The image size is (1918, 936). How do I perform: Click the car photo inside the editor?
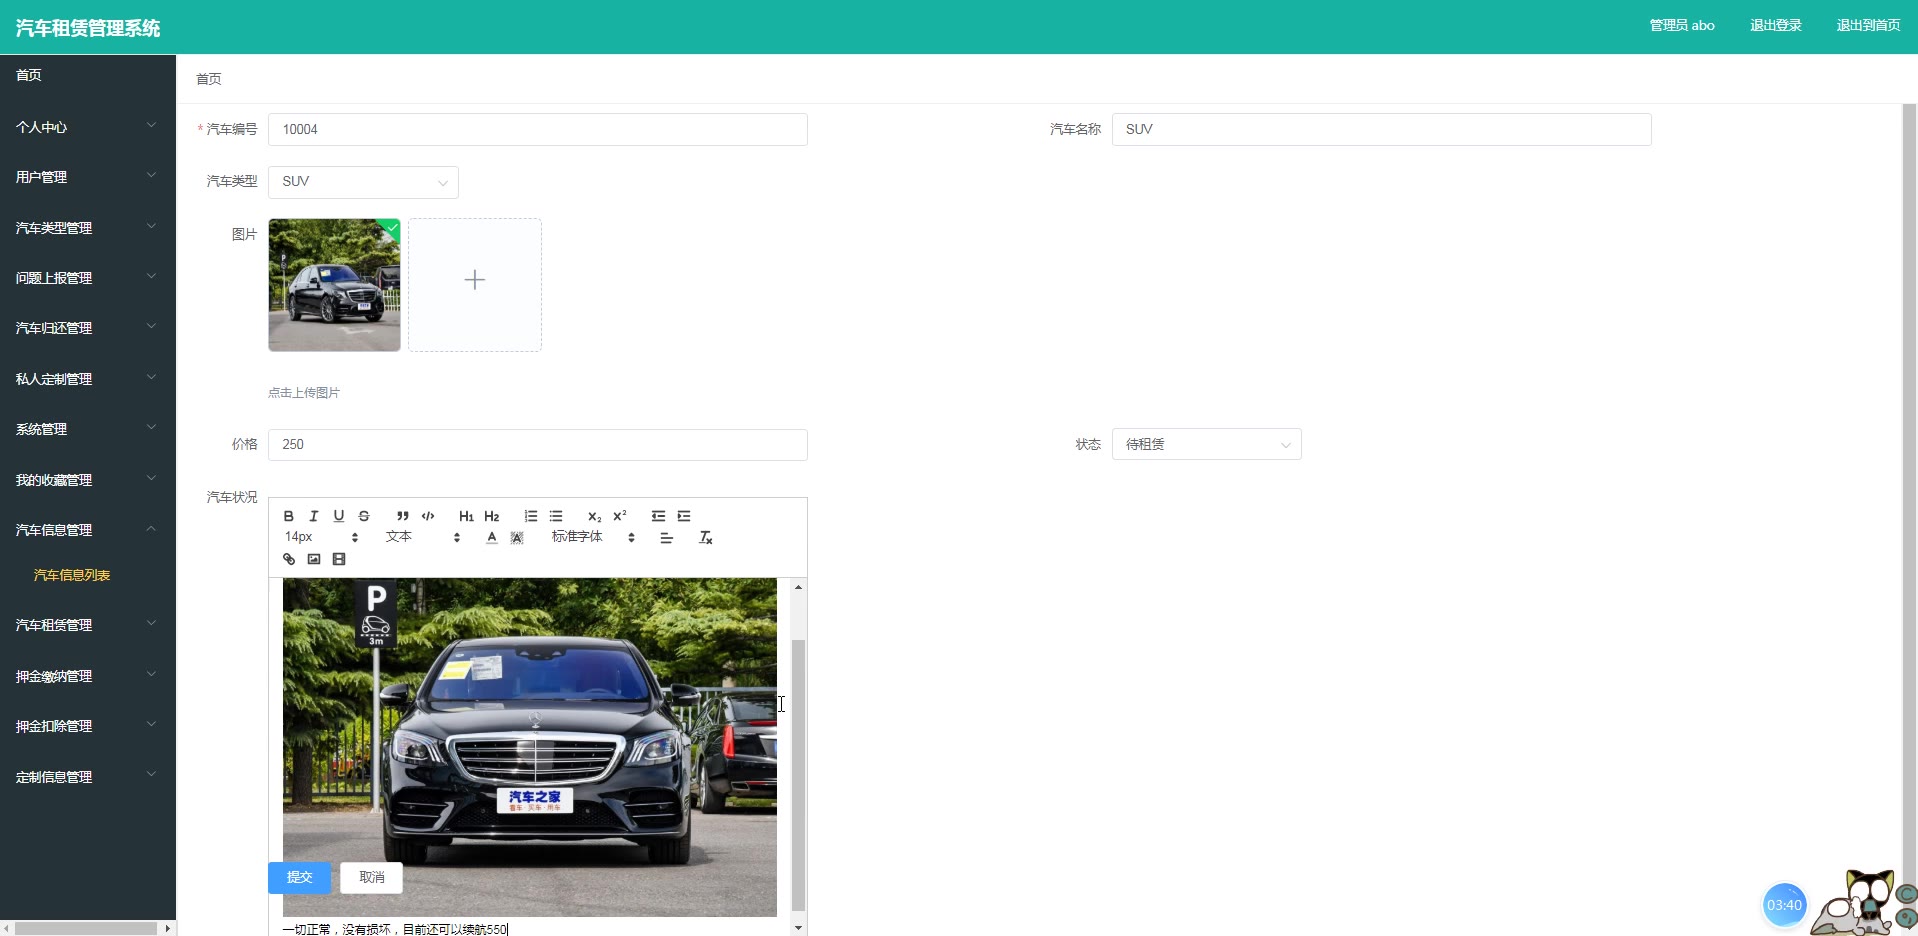[530, 747]
